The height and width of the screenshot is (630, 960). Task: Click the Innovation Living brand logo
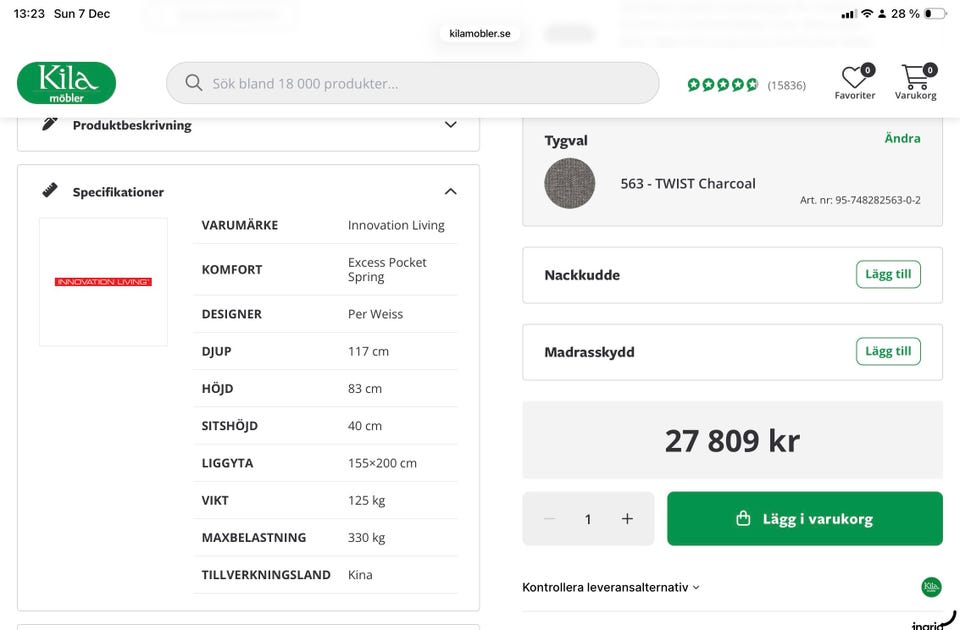coord(103,282)
